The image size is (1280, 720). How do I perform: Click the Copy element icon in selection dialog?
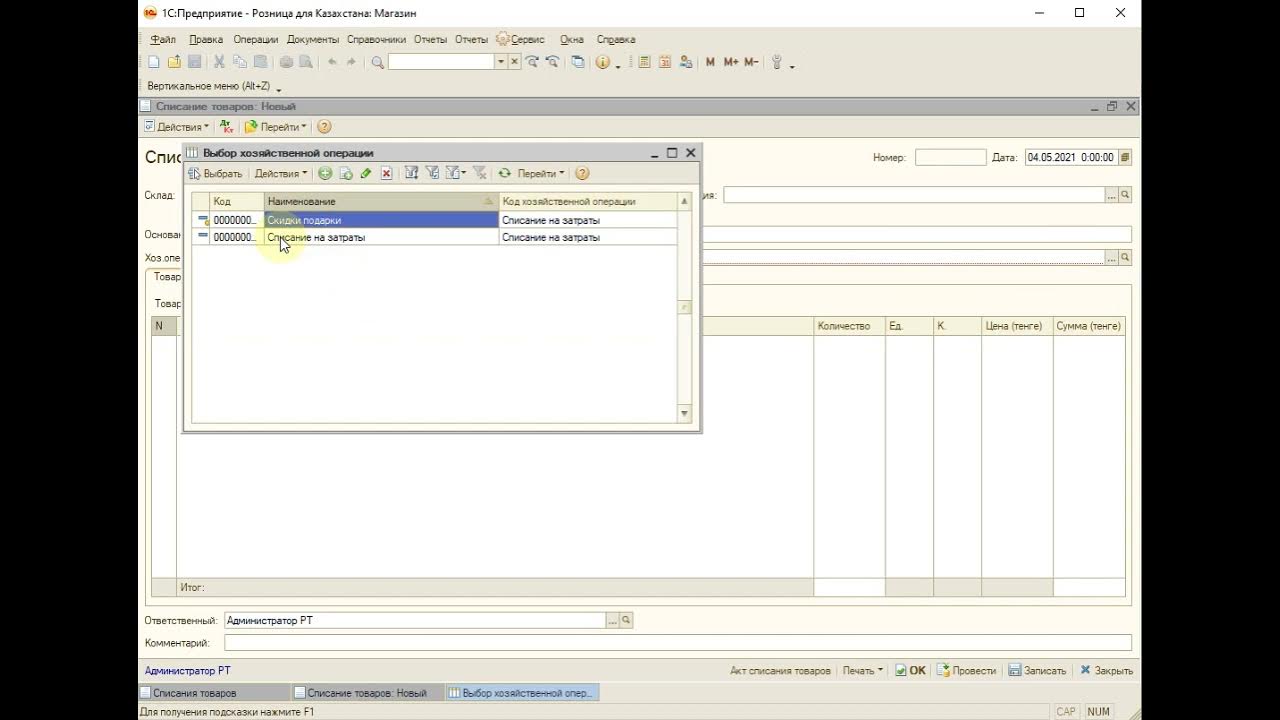point(346,174)
